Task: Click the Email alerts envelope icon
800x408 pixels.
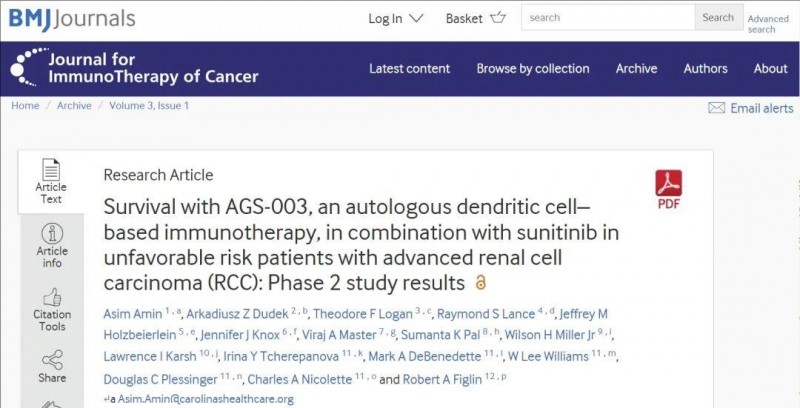Action: pyautogui.click(x=716, y=108)
